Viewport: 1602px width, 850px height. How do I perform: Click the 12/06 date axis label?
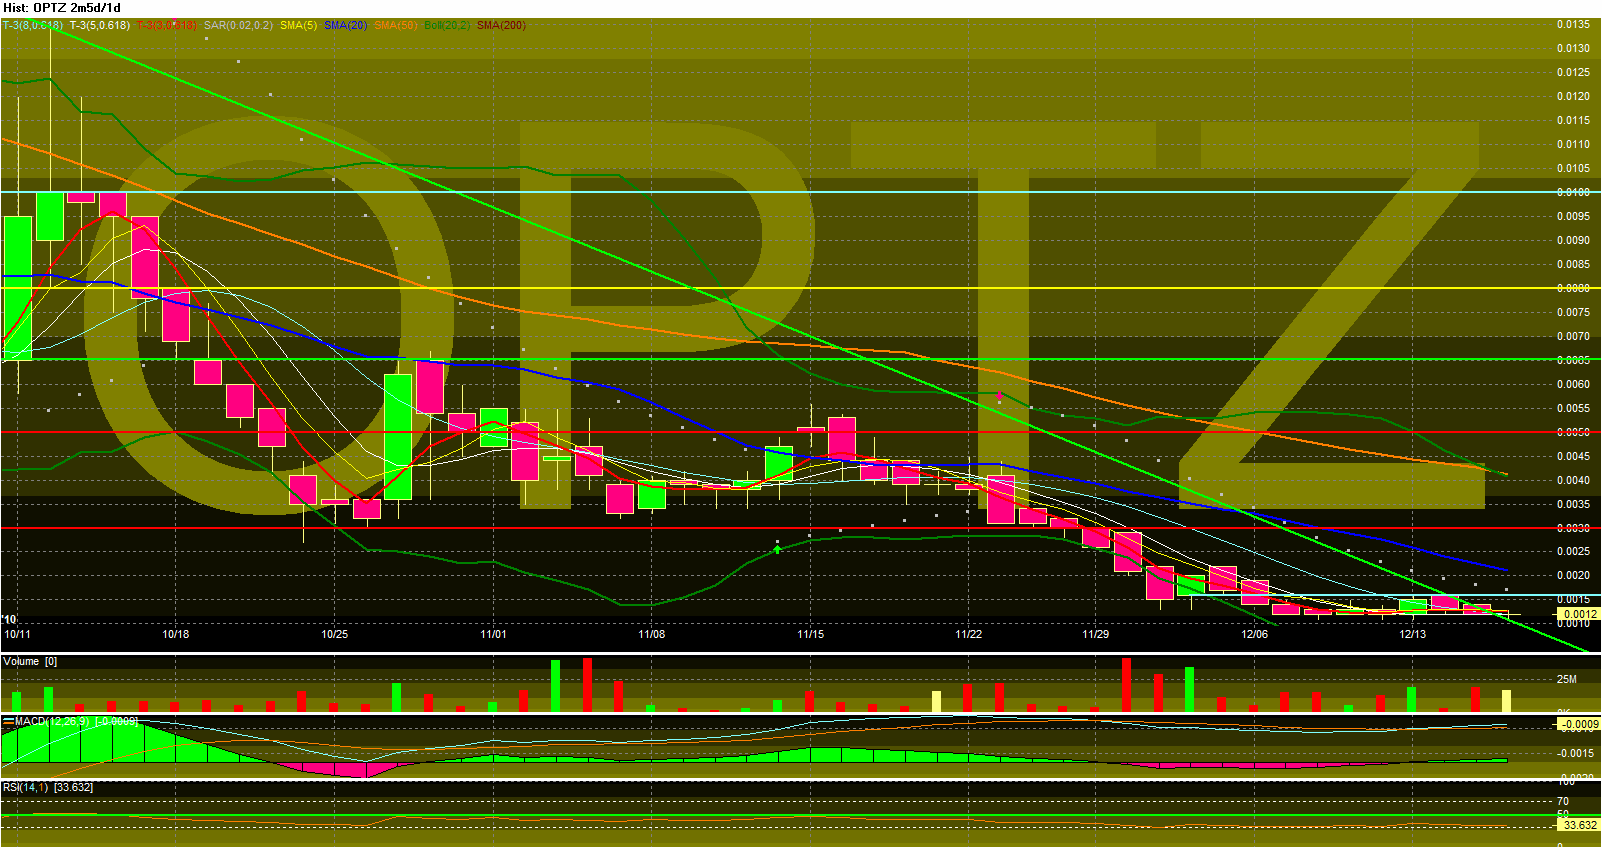pos(1254,634)
